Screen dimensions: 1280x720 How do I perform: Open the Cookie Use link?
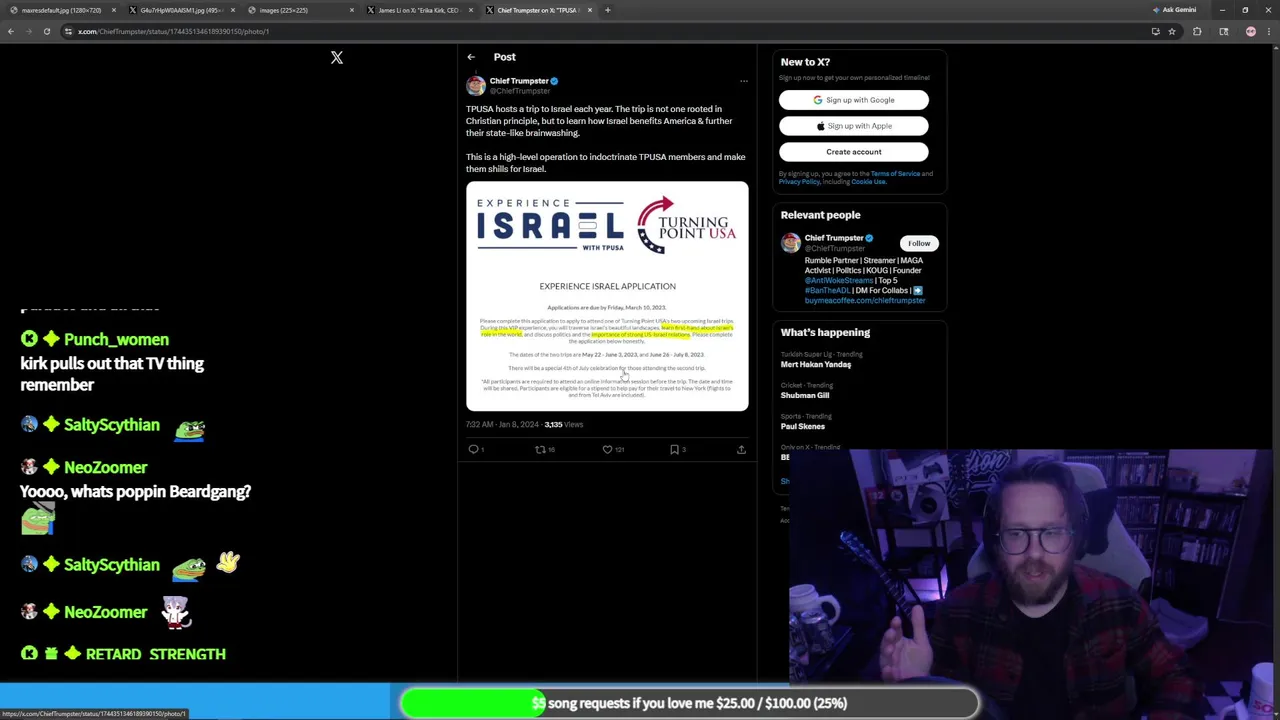point(868,182)
